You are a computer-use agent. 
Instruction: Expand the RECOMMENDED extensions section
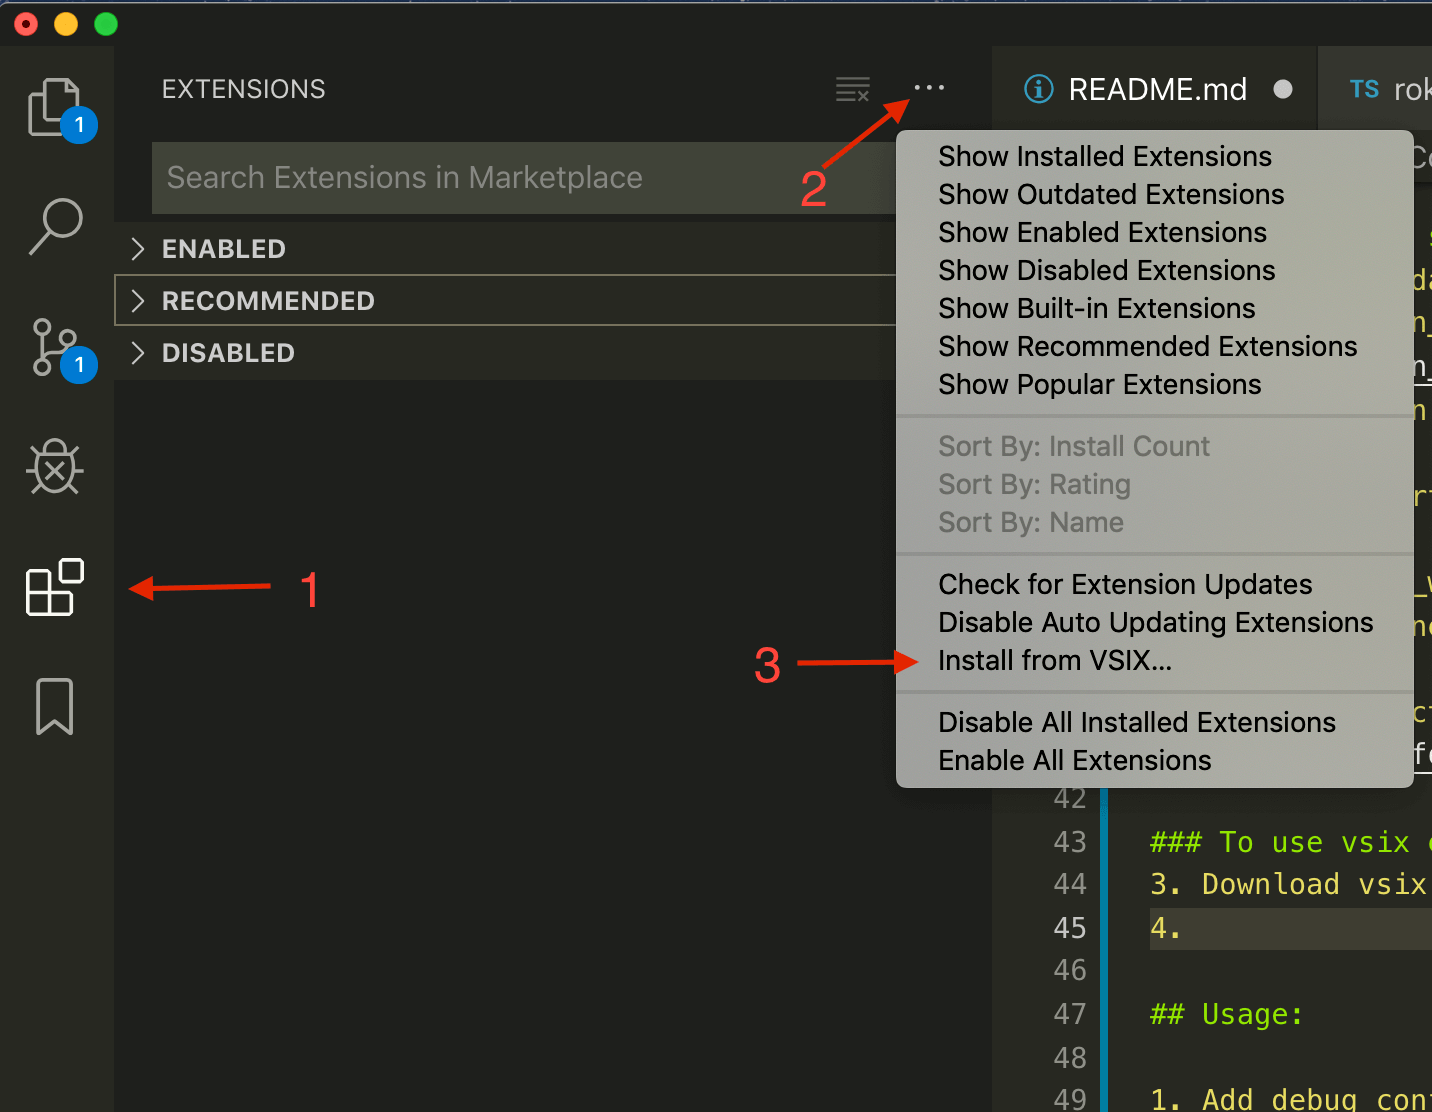pos(267,301)
